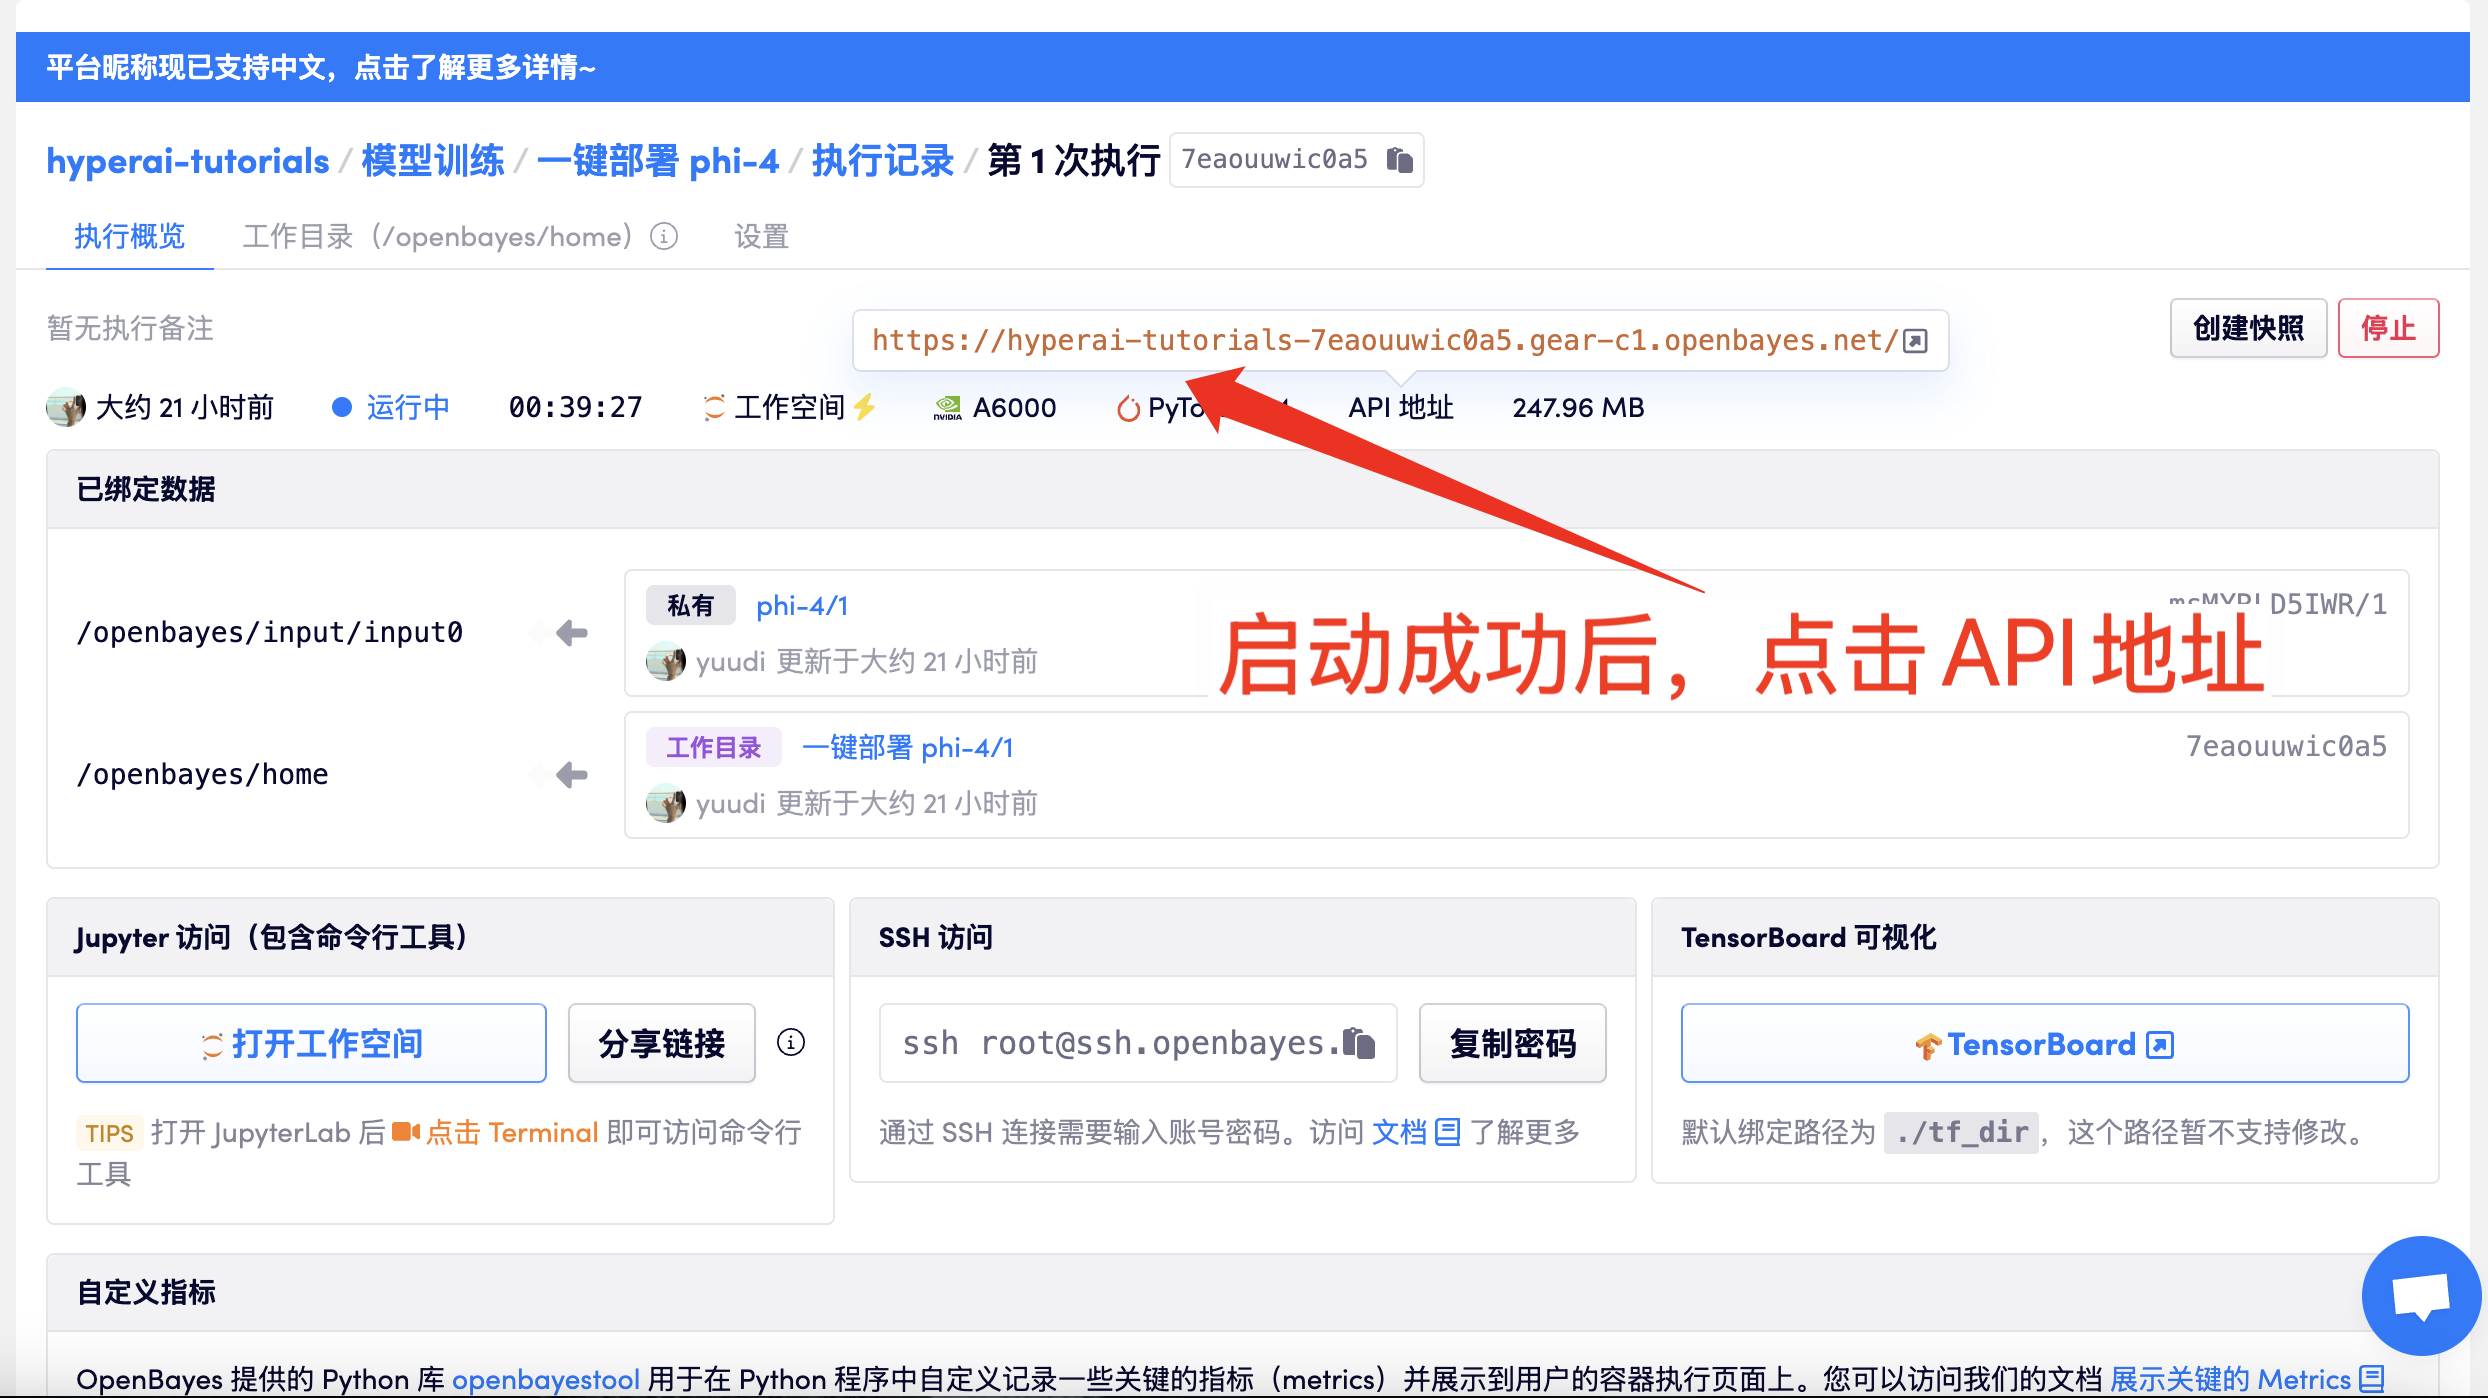Click arrow icon next to /openbayes/home
This screenshot has width=2488, height=1398.
[x=571, y=775]
